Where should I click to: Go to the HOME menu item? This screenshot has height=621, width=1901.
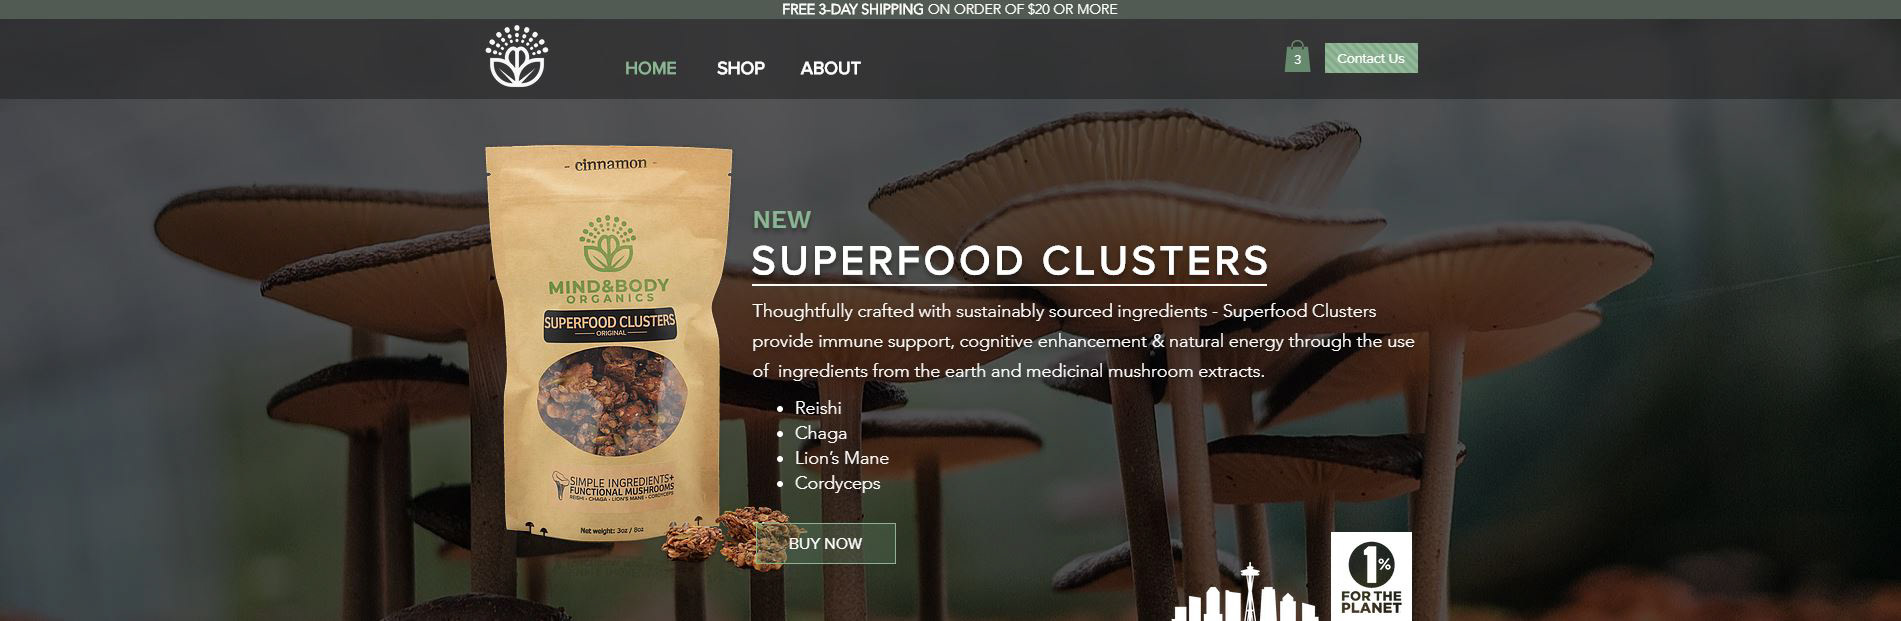[x=651, y=68]
